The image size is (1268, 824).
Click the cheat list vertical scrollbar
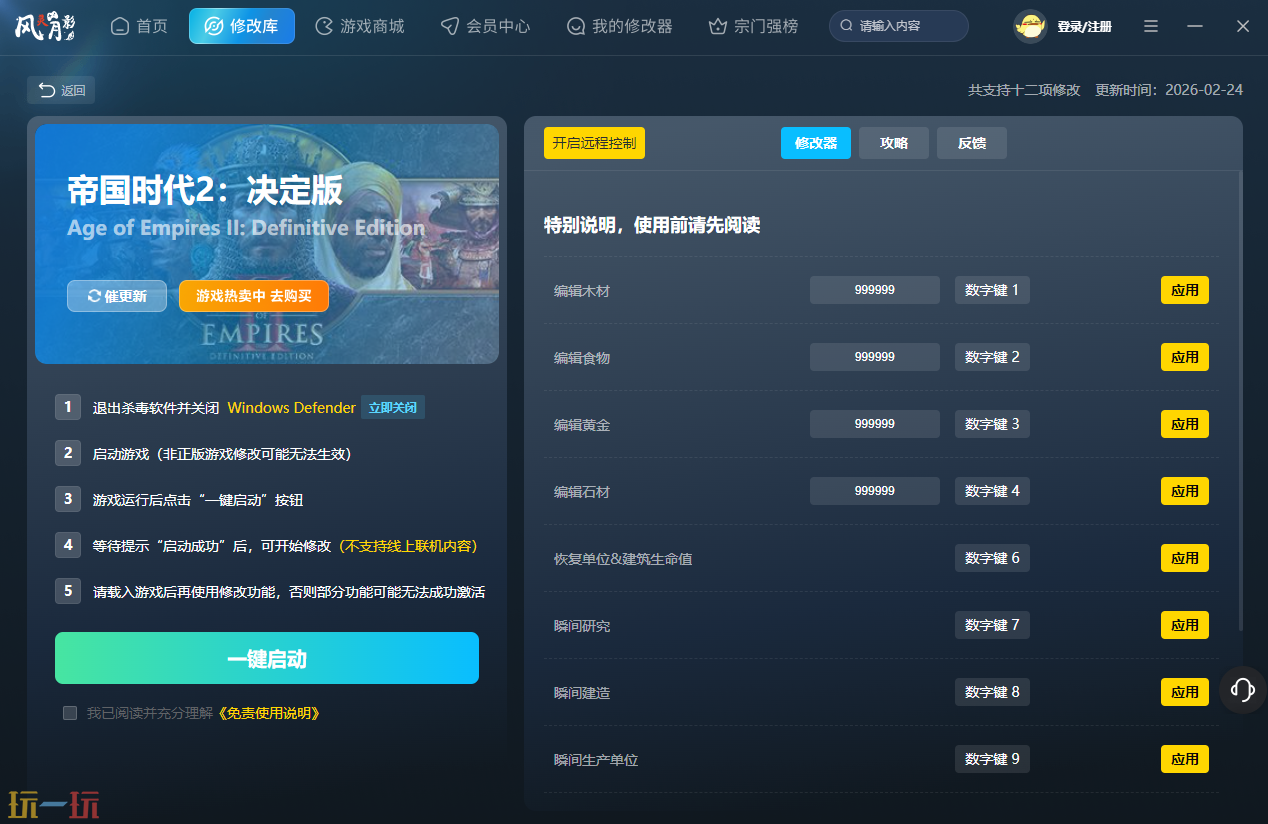(x=1241, y=400)
